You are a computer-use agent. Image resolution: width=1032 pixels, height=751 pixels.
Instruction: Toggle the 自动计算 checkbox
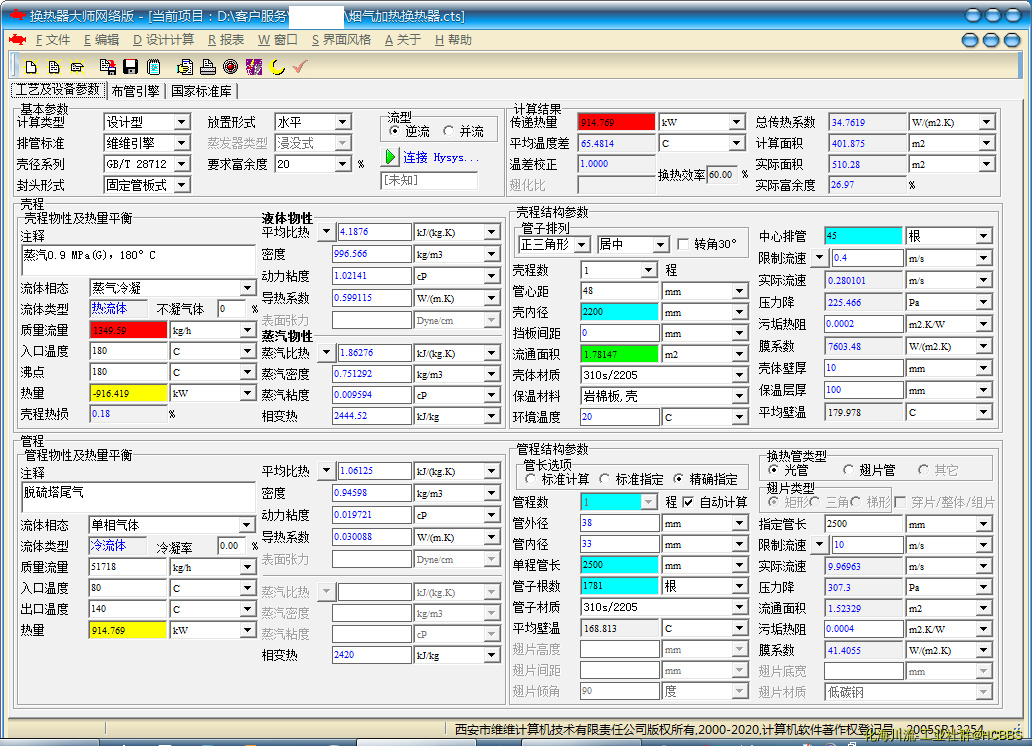688,502
